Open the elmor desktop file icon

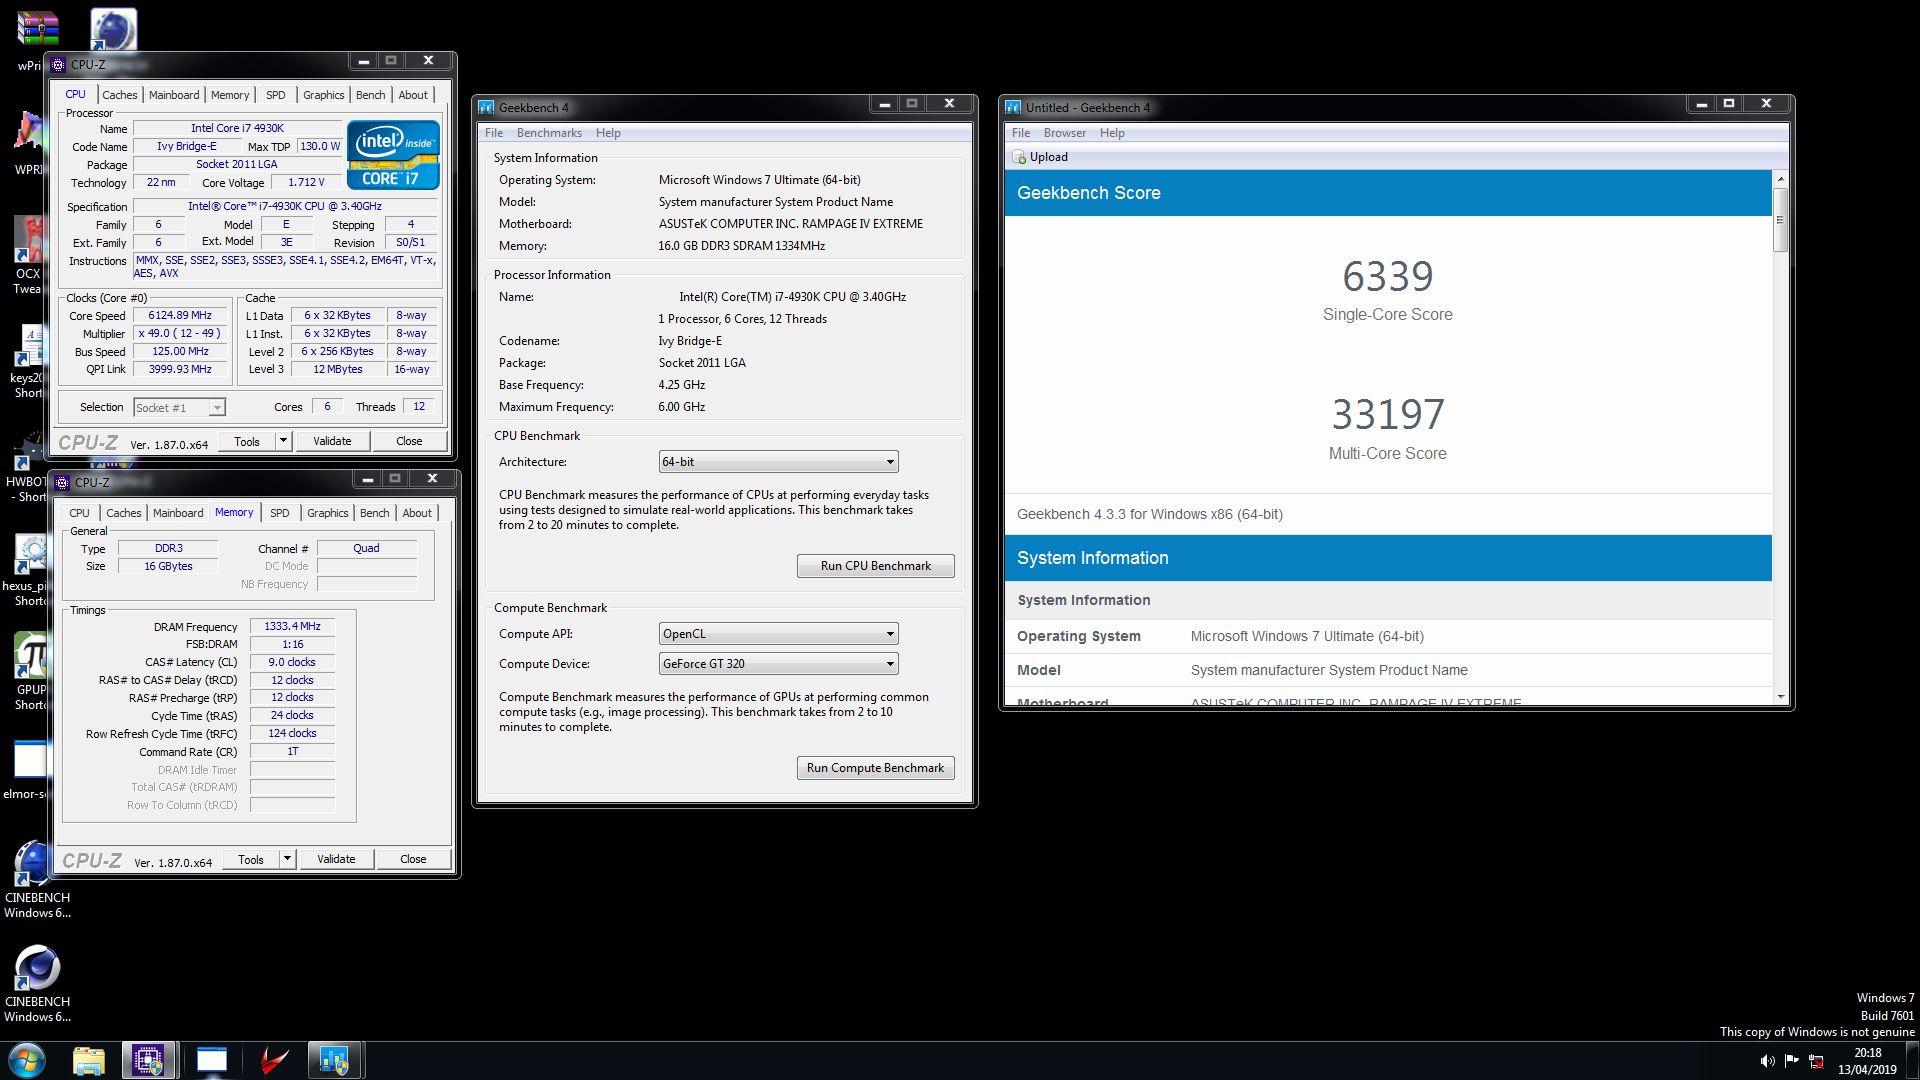pyautogui.click(x=28, y=770)
